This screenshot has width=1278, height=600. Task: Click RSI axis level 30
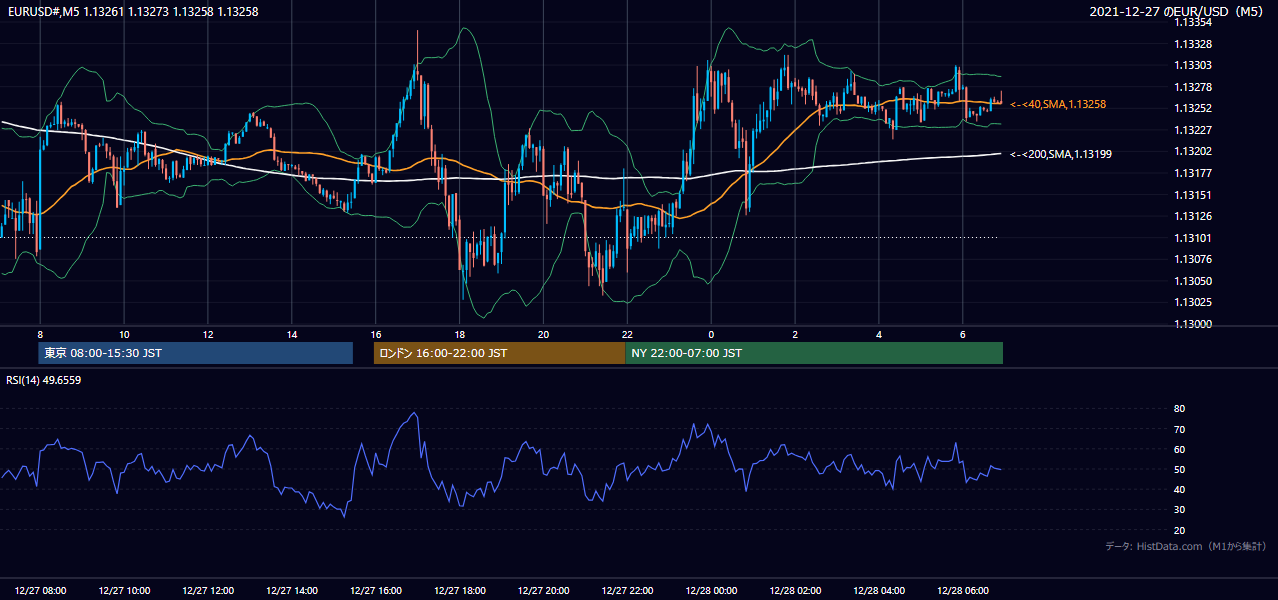tap(1180, 510)
